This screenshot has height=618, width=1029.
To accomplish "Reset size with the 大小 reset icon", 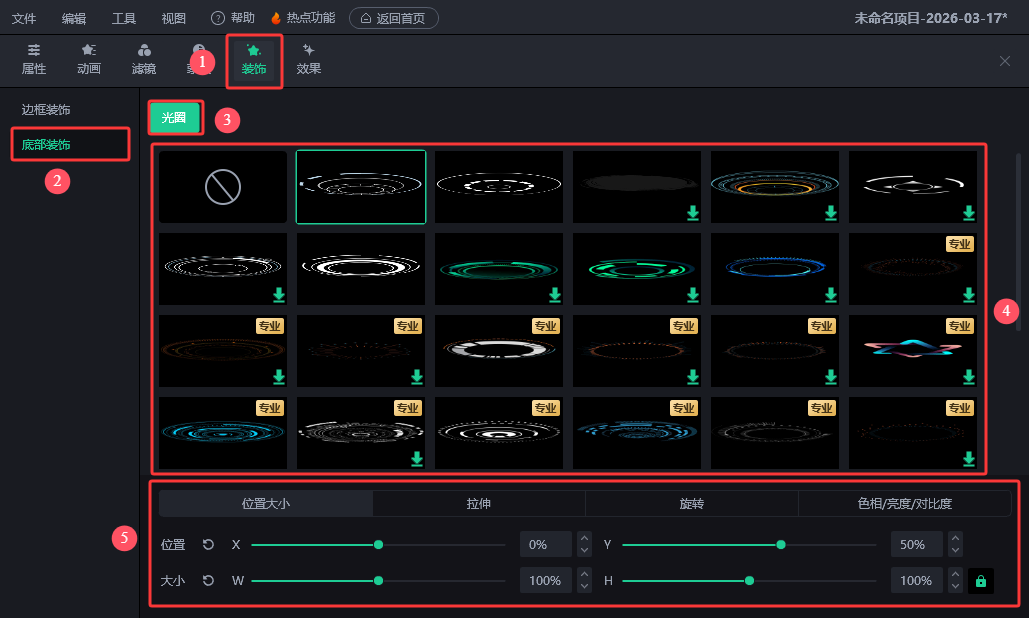I will click(x=208, y=580).
